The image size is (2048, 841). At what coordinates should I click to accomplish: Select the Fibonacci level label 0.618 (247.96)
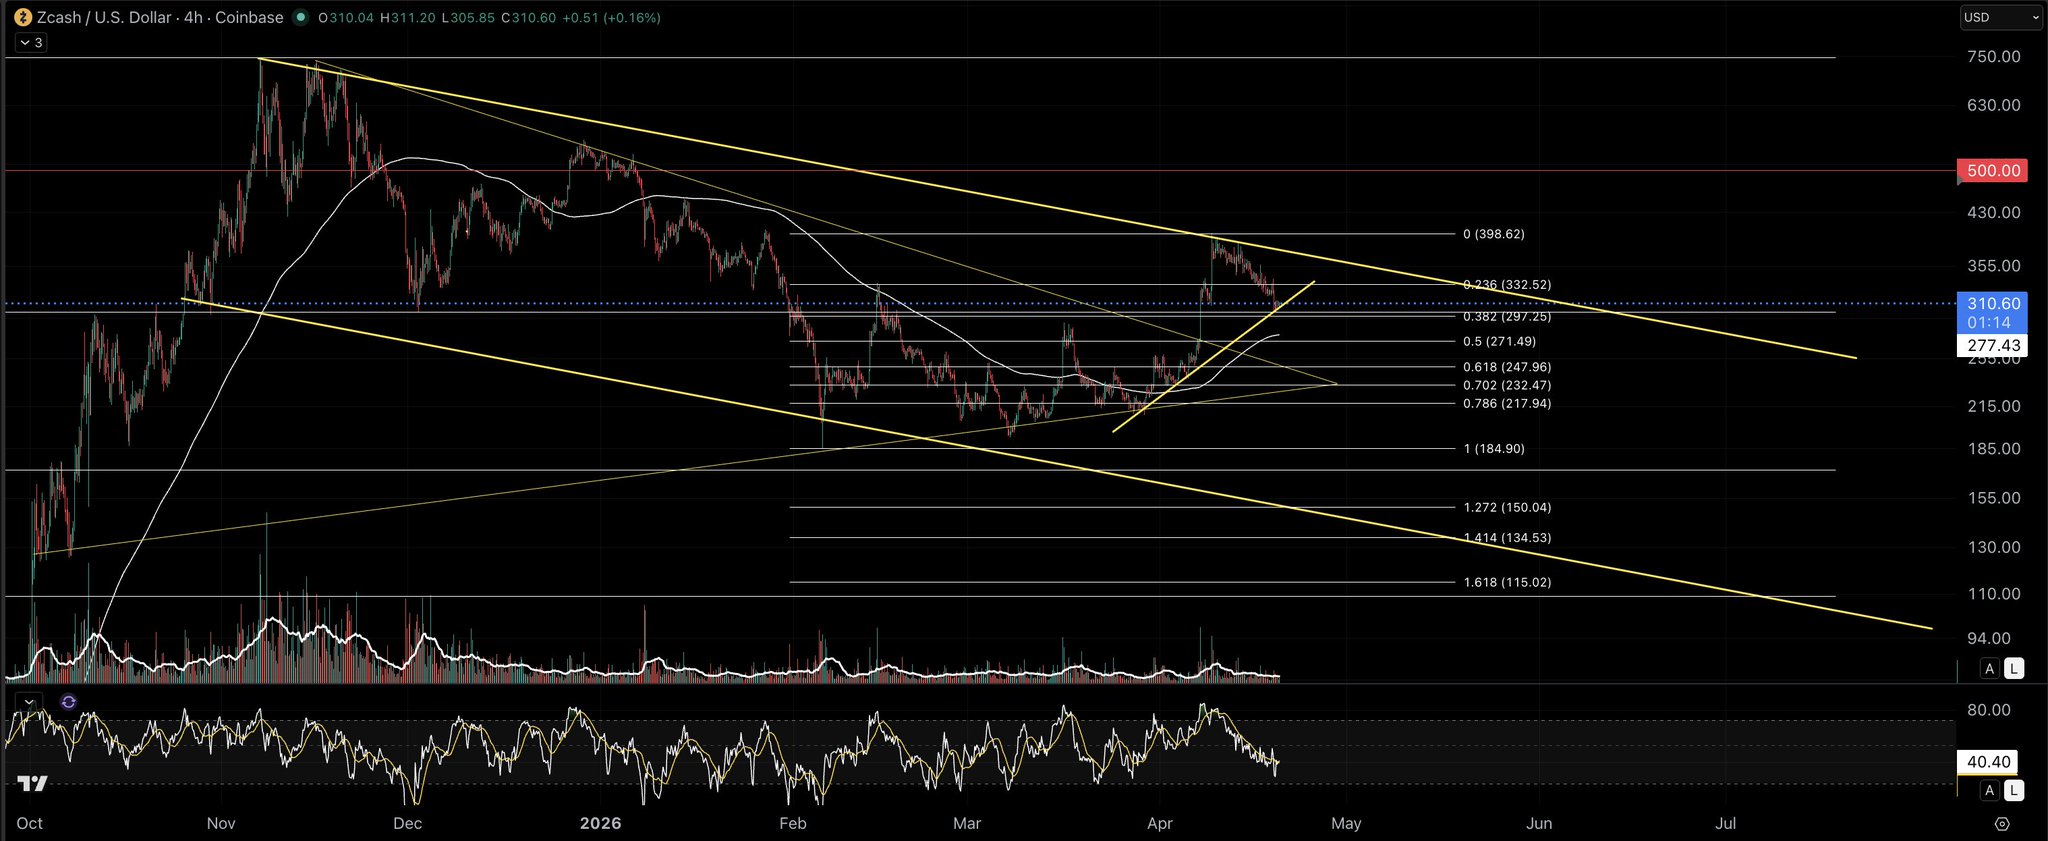point(1507,367)
